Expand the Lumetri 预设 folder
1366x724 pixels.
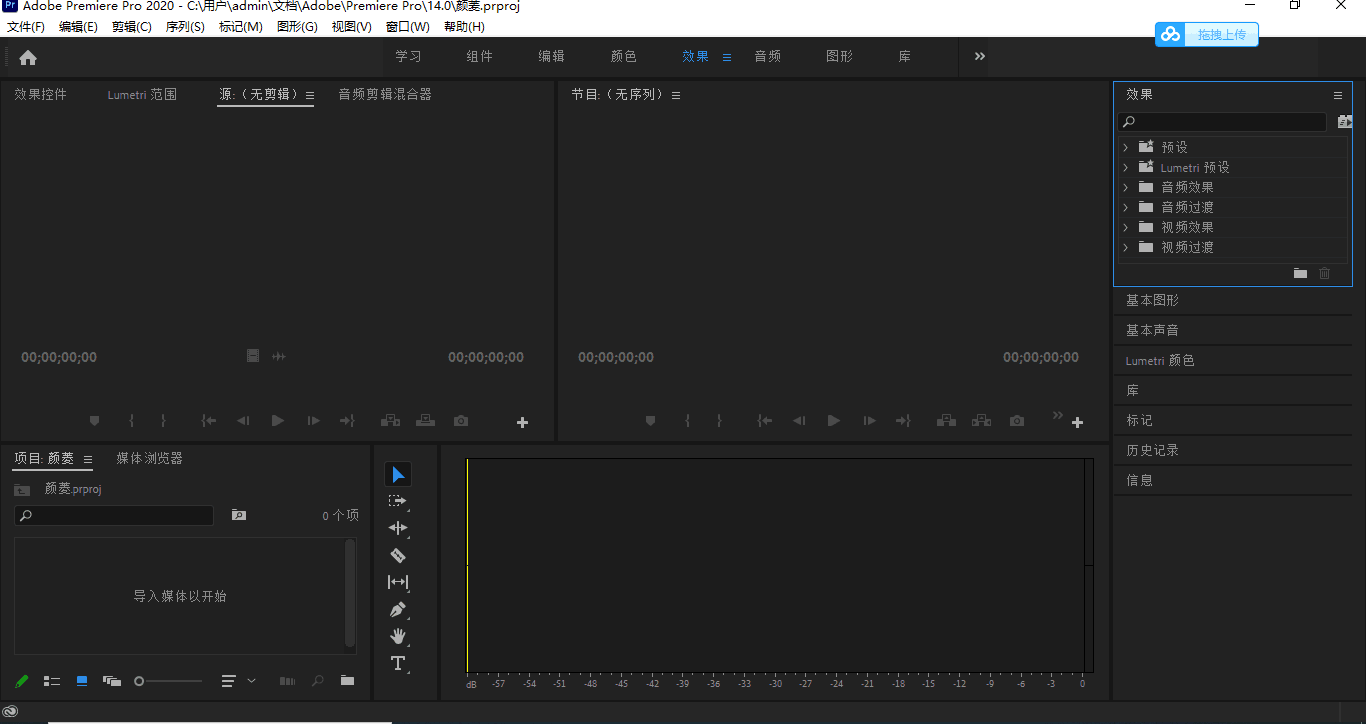[1125, 167]
